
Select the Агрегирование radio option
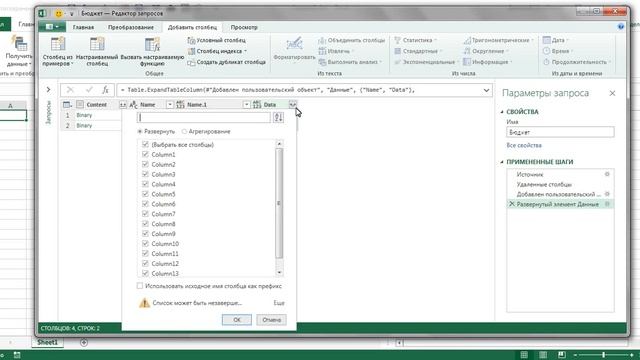184,131
